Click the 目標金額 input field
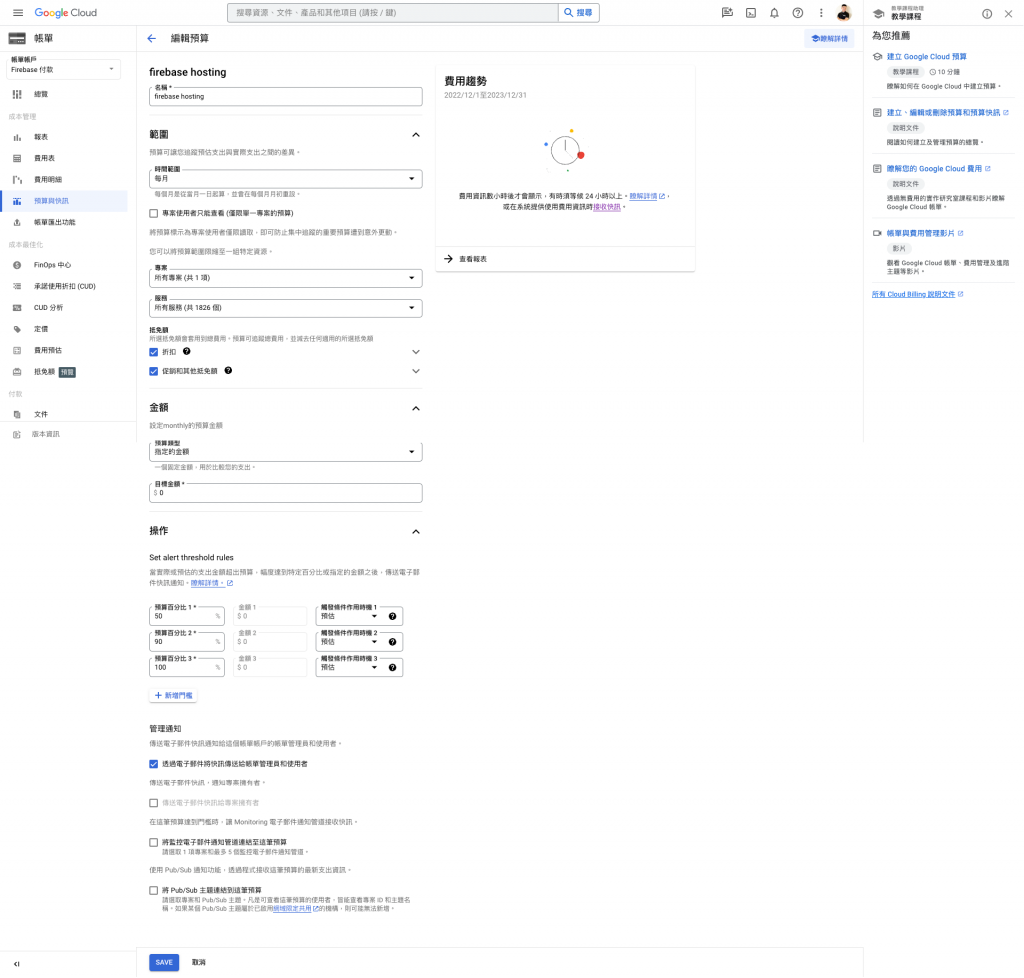The width and height of the screenshot is (1024, 978). [285, 493]
